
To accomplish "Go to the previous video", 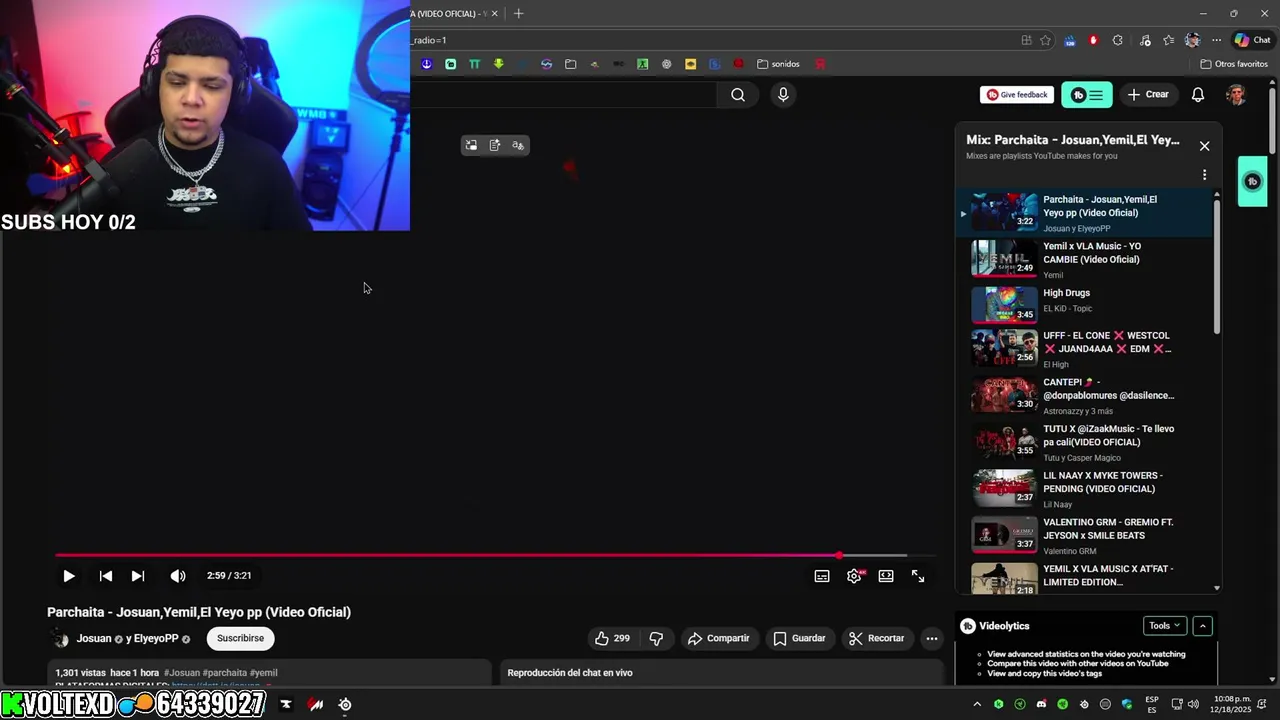I will click(106, 576).
